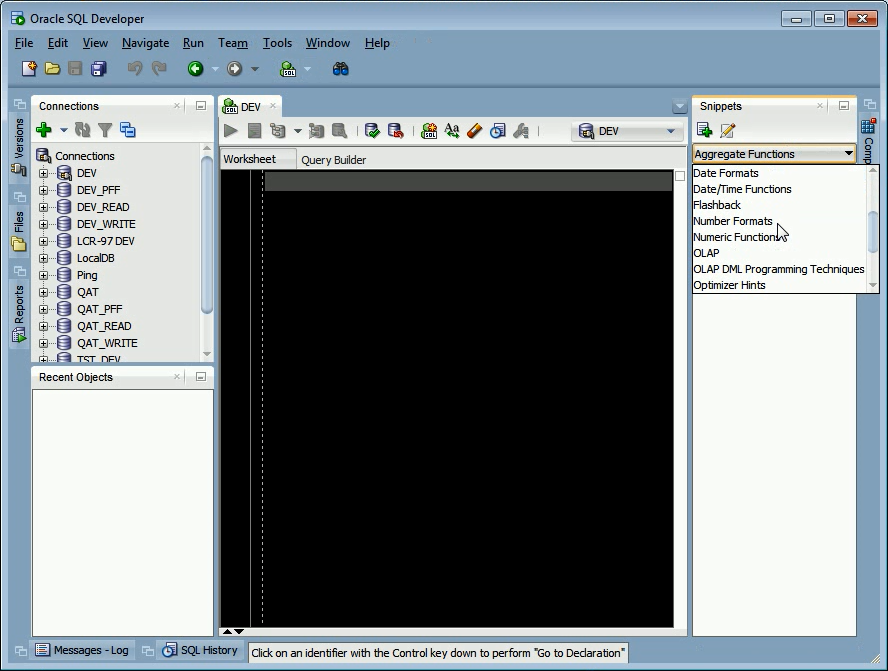This screenshot has width=888, height=671.
Task: Click the New file icon
Action: [x=29, y=69]
